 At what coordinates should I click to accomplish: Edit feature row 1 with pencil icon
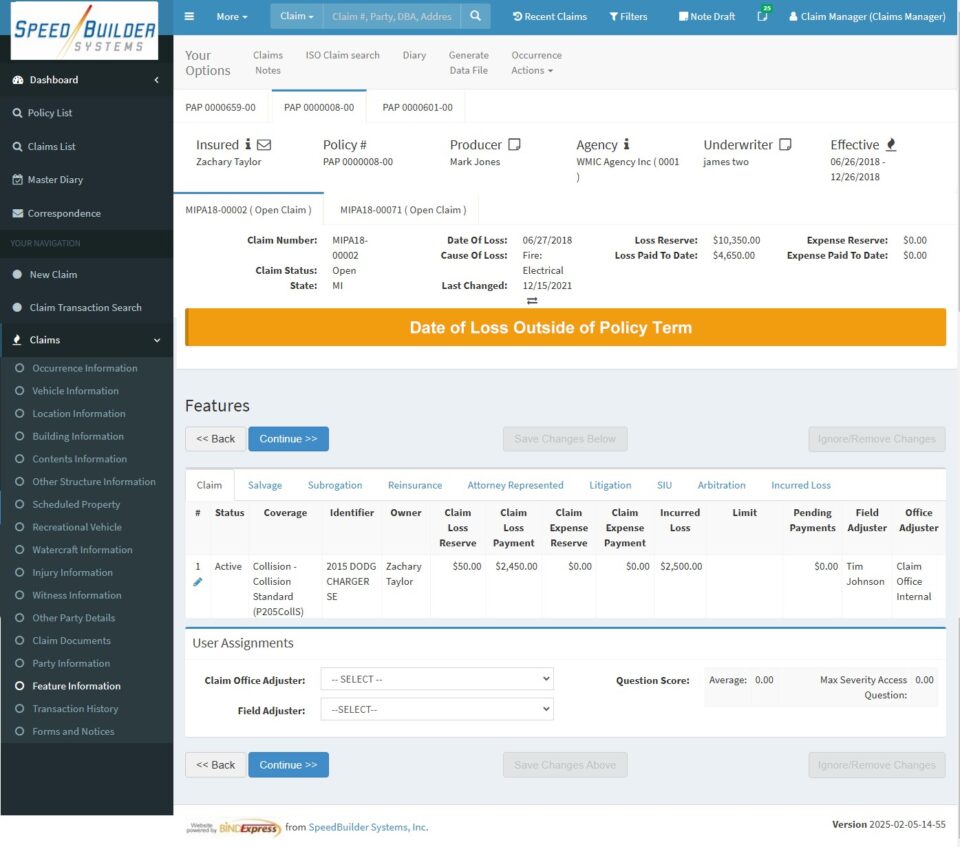pos(197,582)
